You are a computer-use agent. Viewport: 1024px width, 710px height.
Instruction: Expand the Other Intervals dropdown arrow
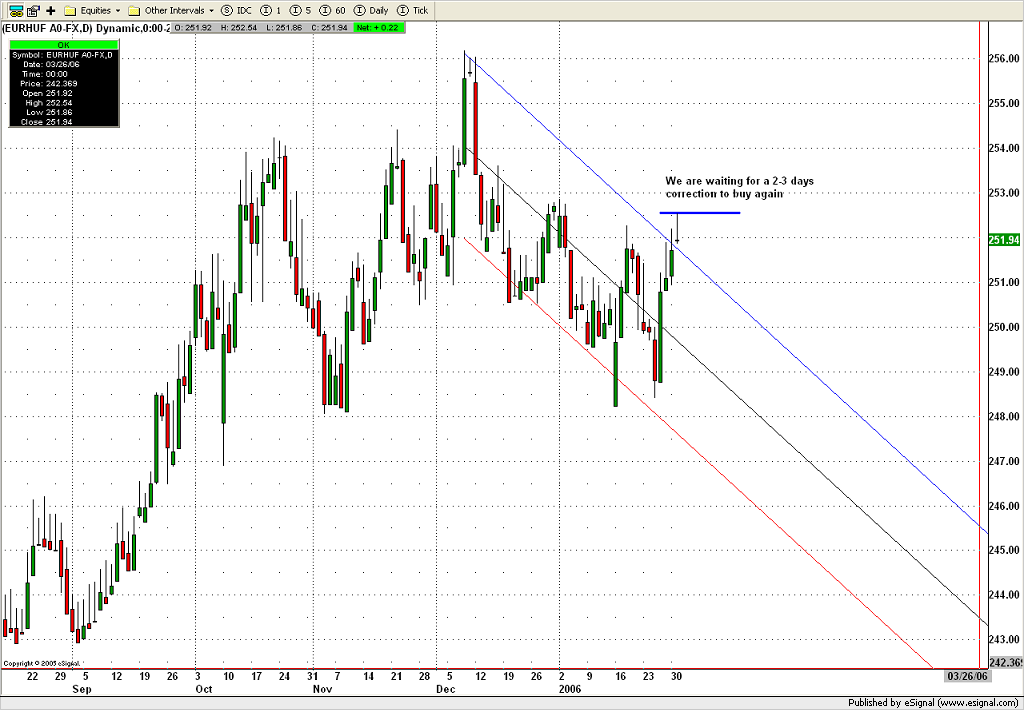211,10
